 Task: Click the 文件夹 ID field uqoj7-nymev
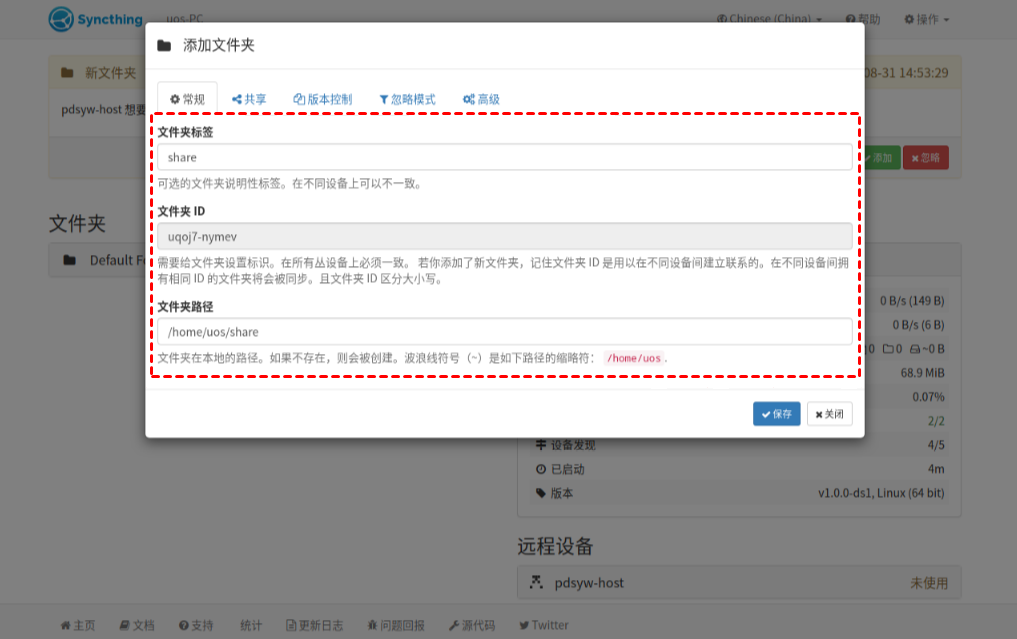(x=504, y=236)
